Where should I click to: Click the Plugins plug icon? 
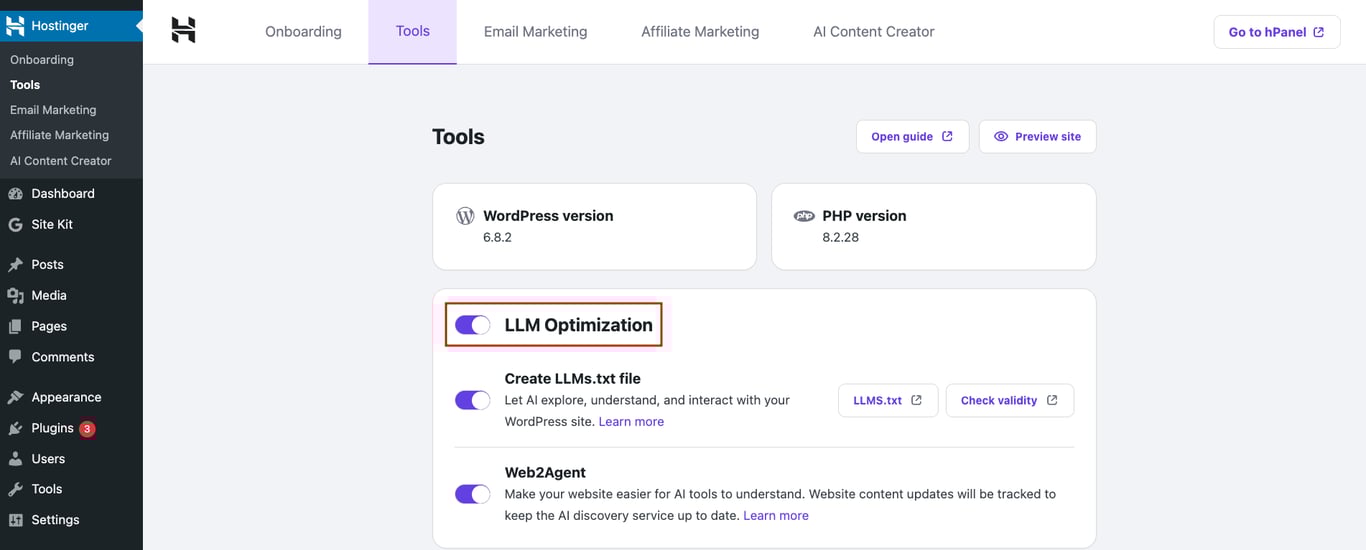(15, 429)
